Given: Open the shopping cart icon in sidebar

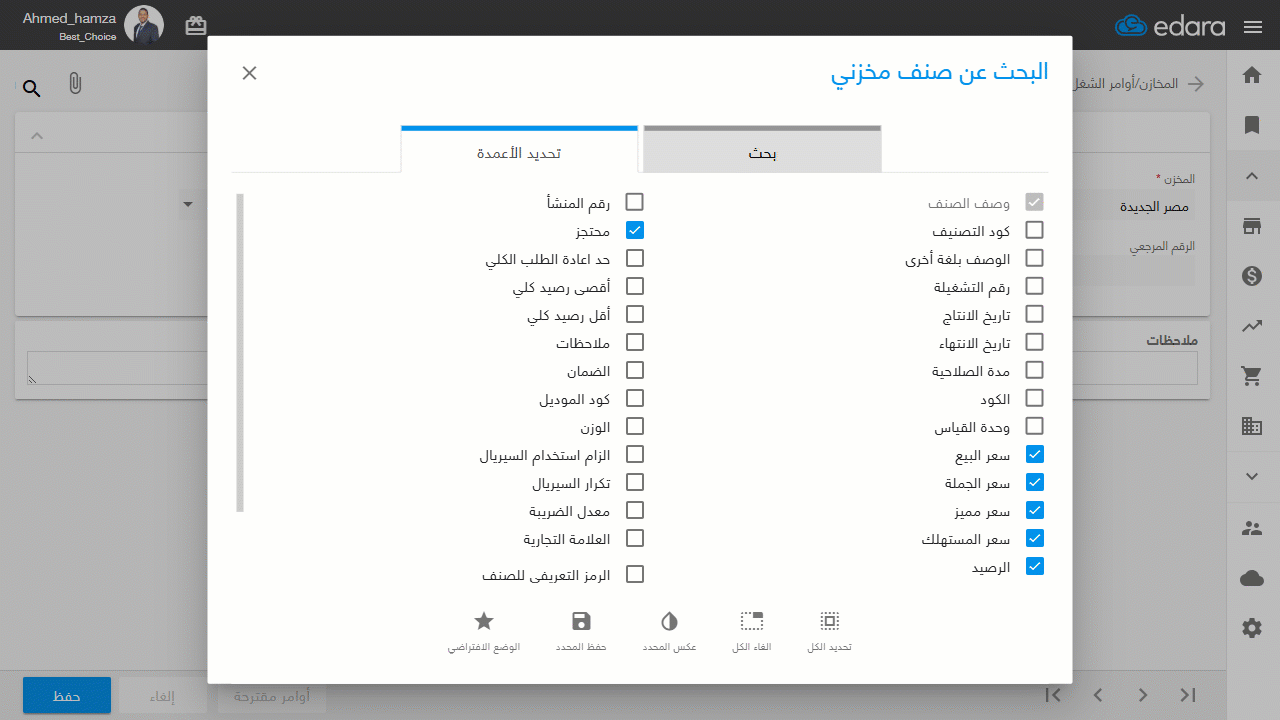Looking at the screenshot, I should pyautogui.click(x=1252, y=376).
